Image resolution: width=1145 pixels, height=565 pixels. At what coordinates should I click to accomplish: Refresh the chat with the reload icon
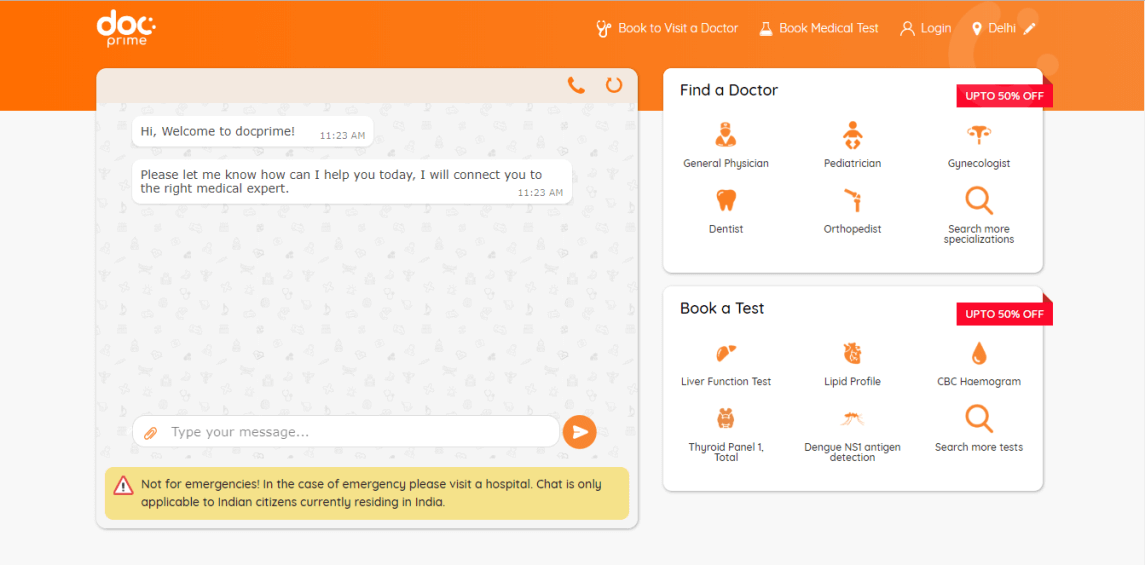click(x=614, y=85)
